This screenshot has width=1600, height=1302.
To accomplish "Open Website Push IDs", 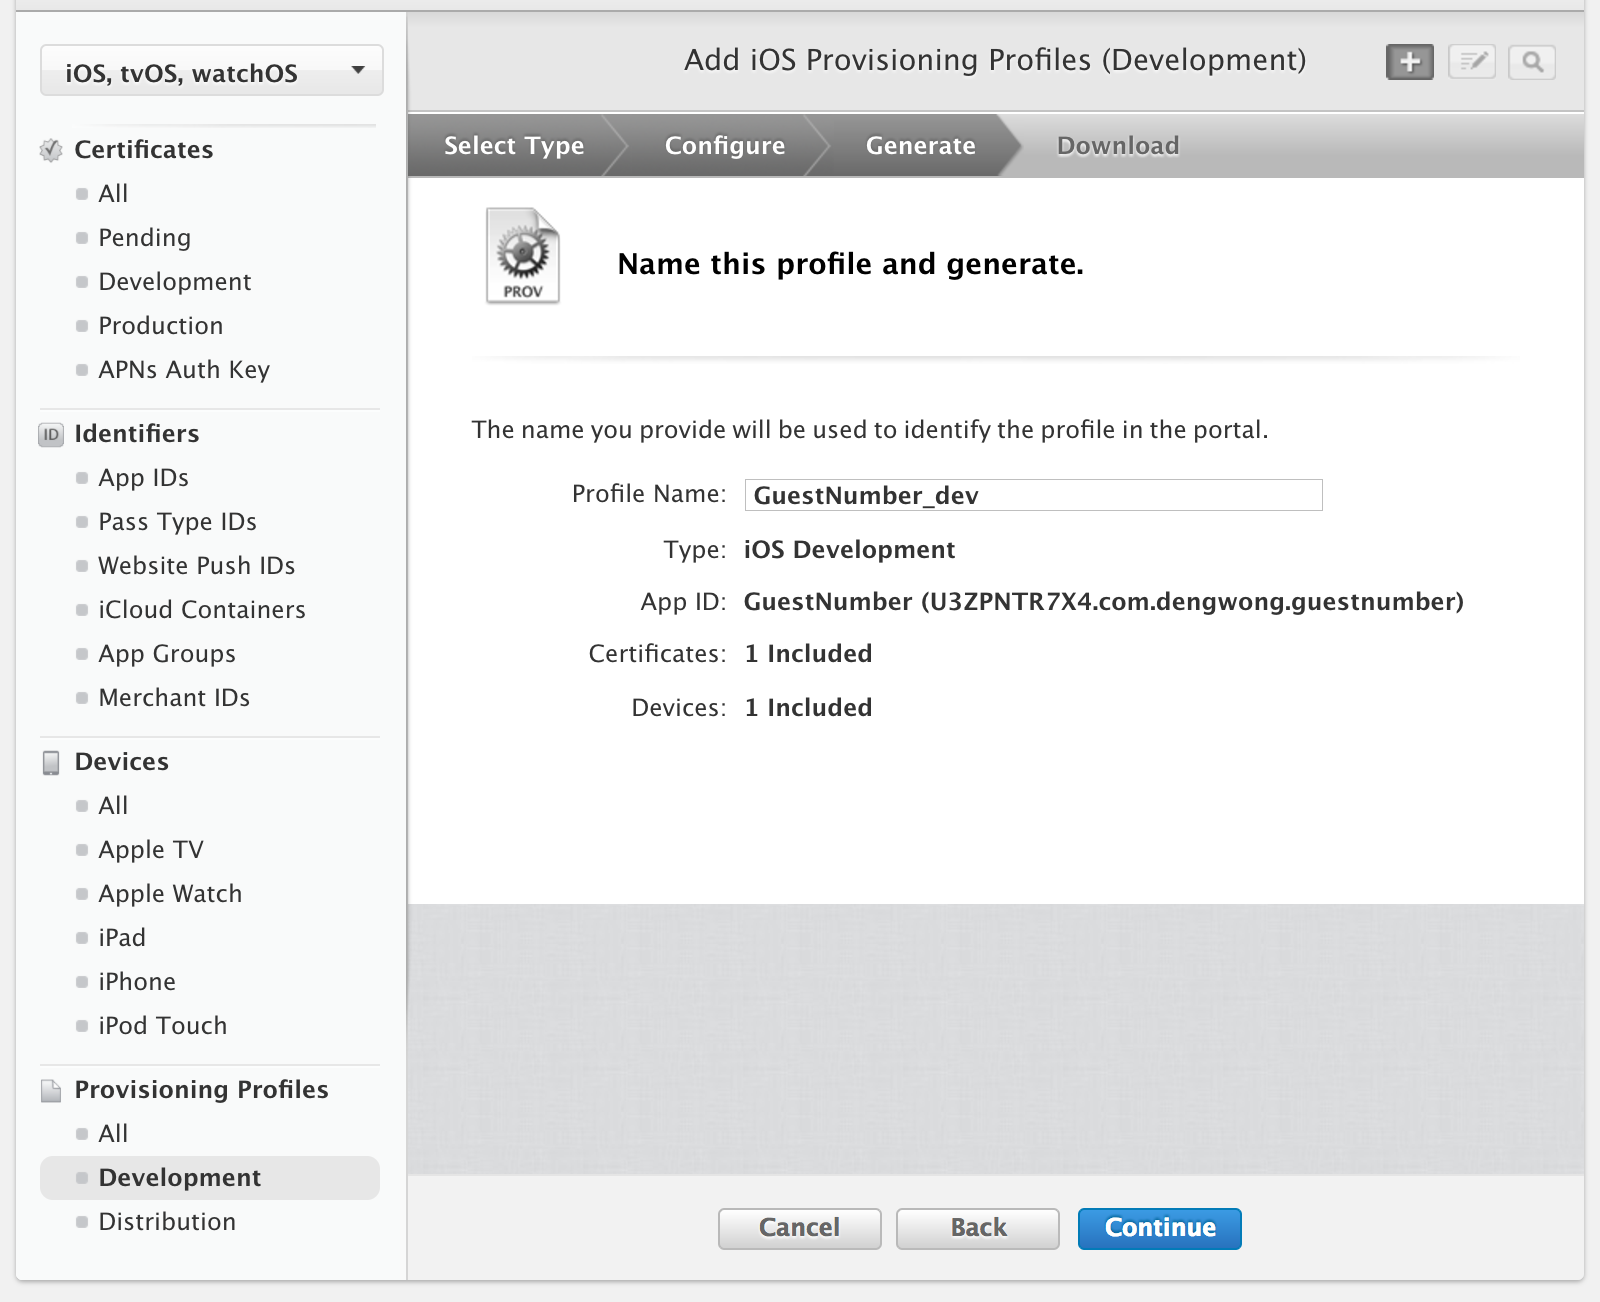I will [196, 566].
